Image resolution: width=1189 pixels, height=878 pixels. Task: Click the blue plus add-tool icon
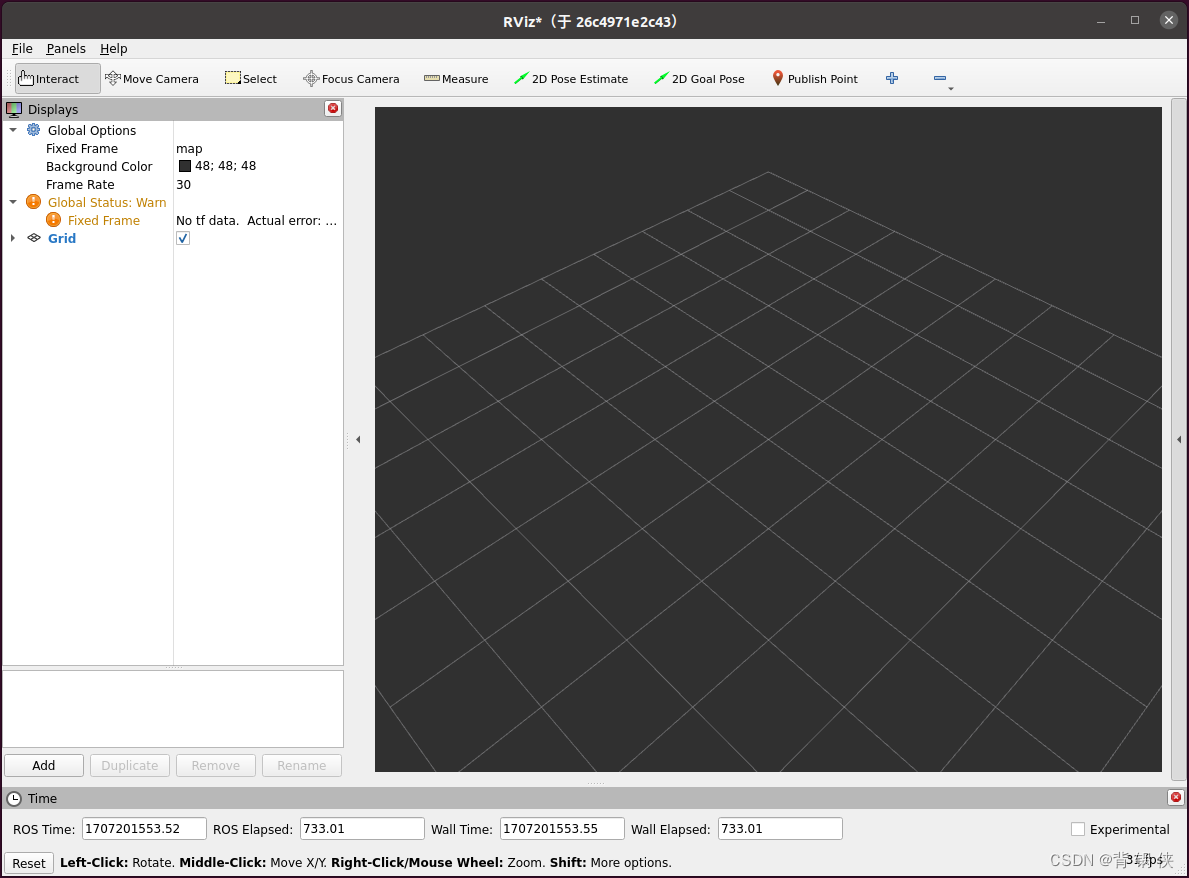pos(892,78)
